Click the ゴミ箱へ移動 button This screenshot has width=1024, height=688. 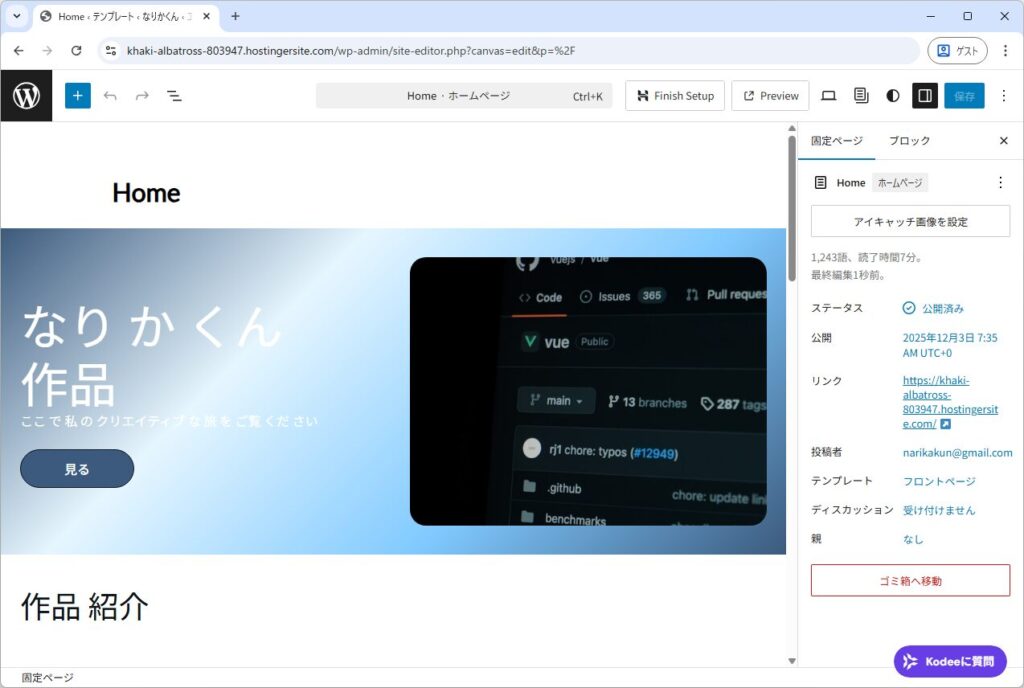click(x=910, y=581)
